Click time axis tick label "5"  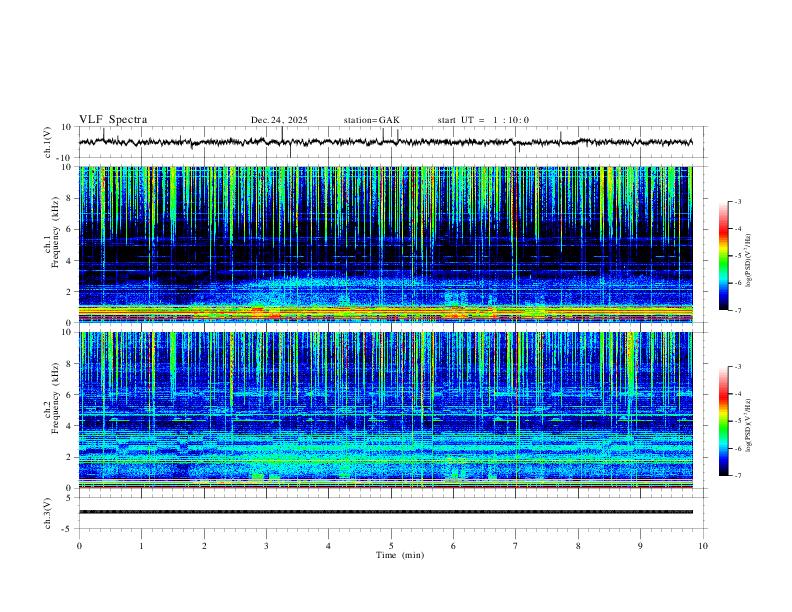[391, 546]
